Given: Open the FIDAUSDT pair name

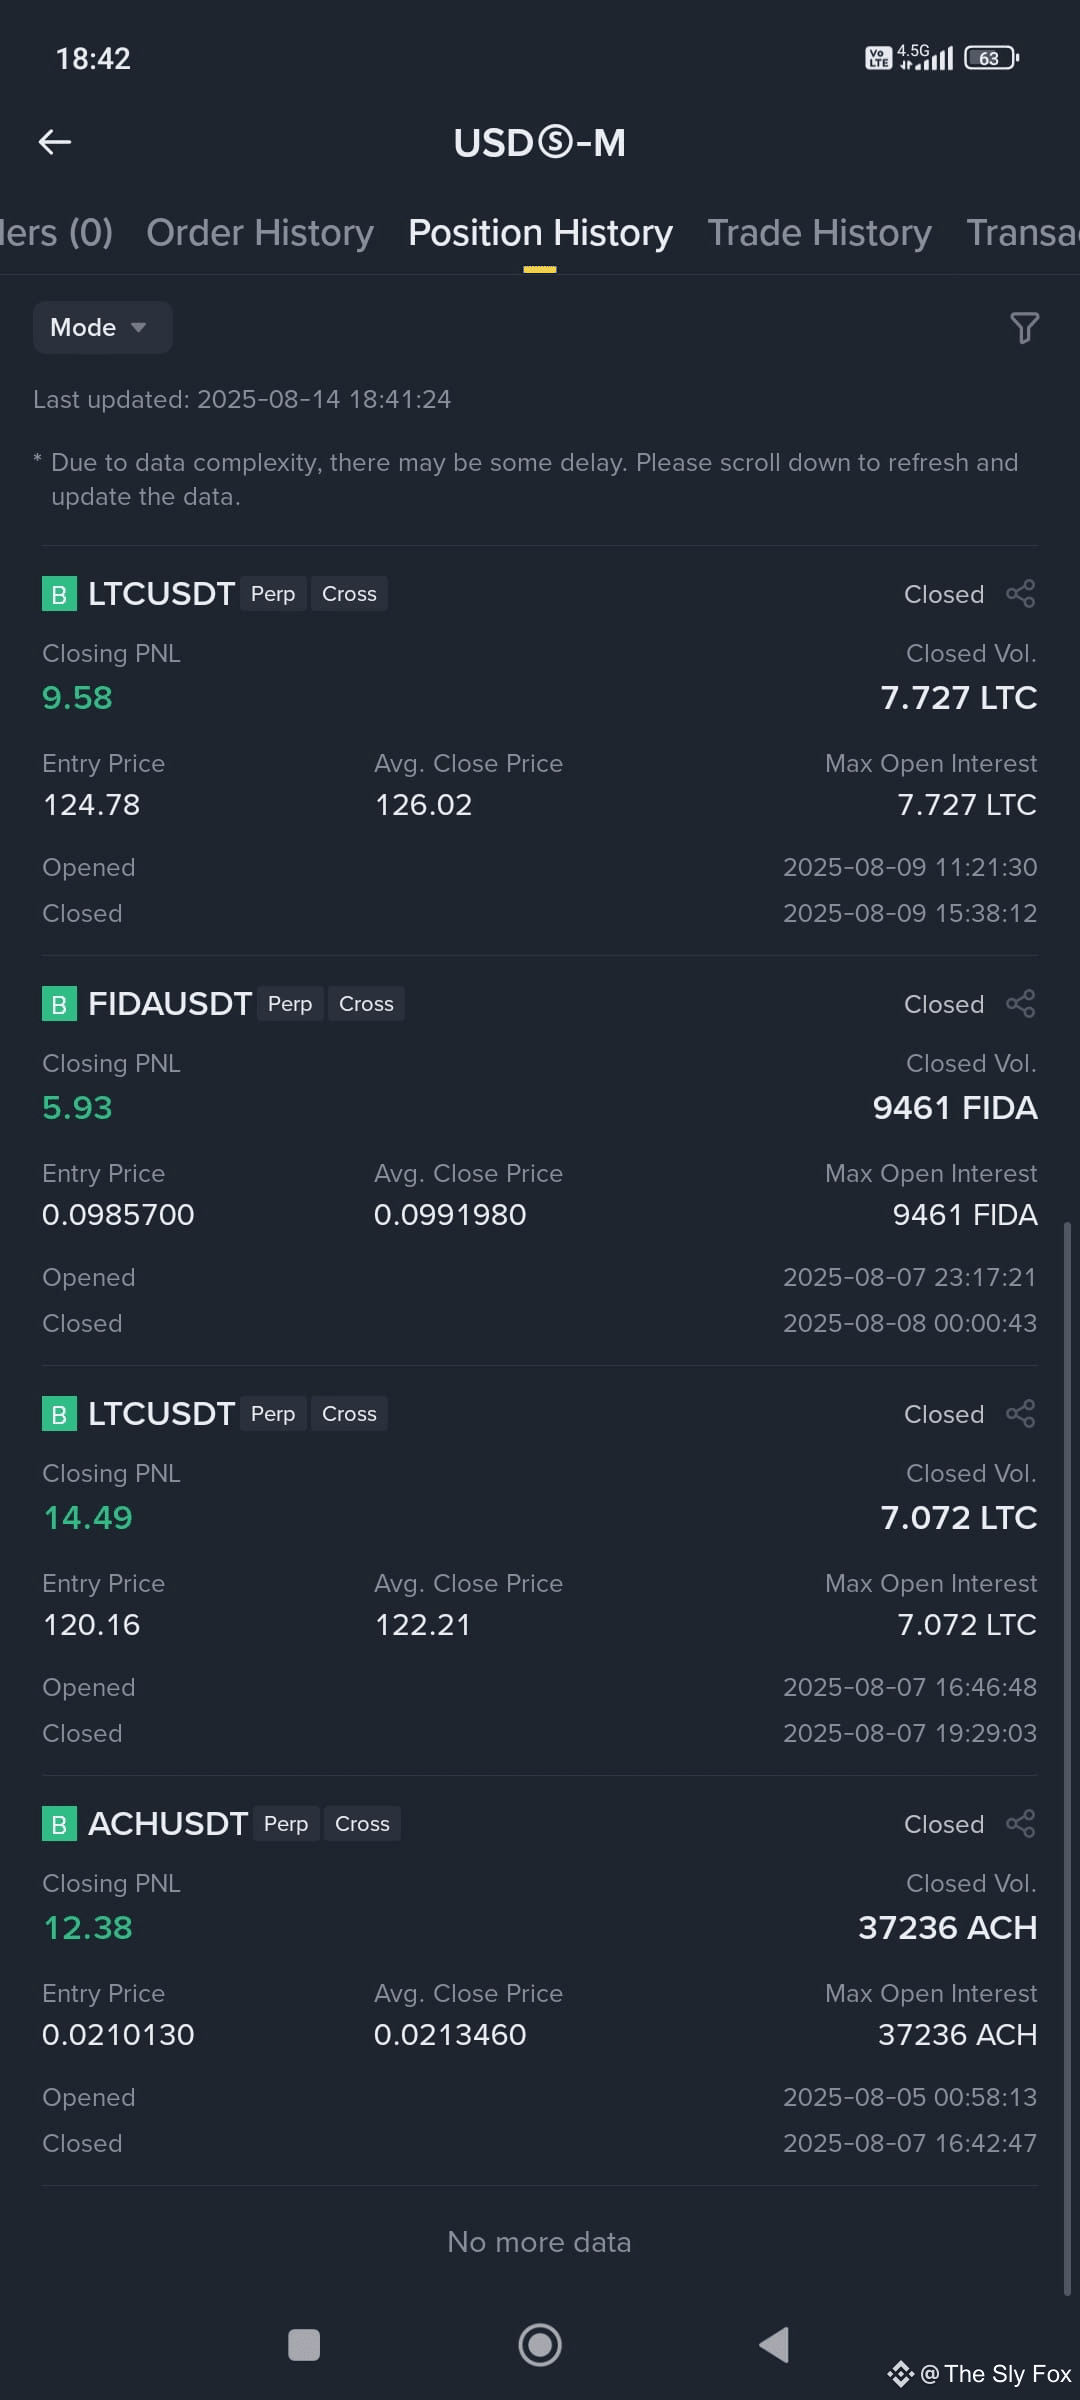Looking at the screenshot, I should (170, 1004).
